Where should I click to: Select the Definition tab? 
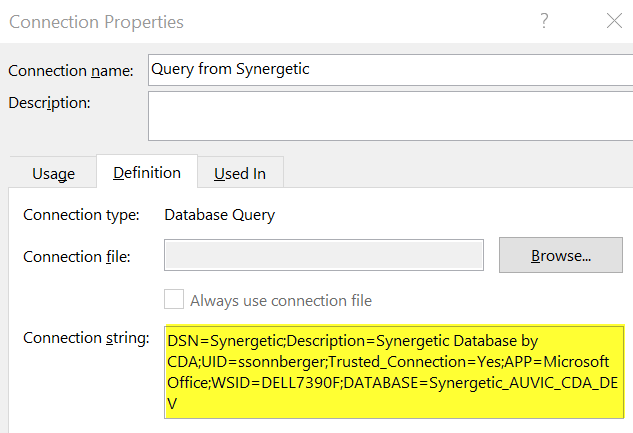(x=147, y=173)
